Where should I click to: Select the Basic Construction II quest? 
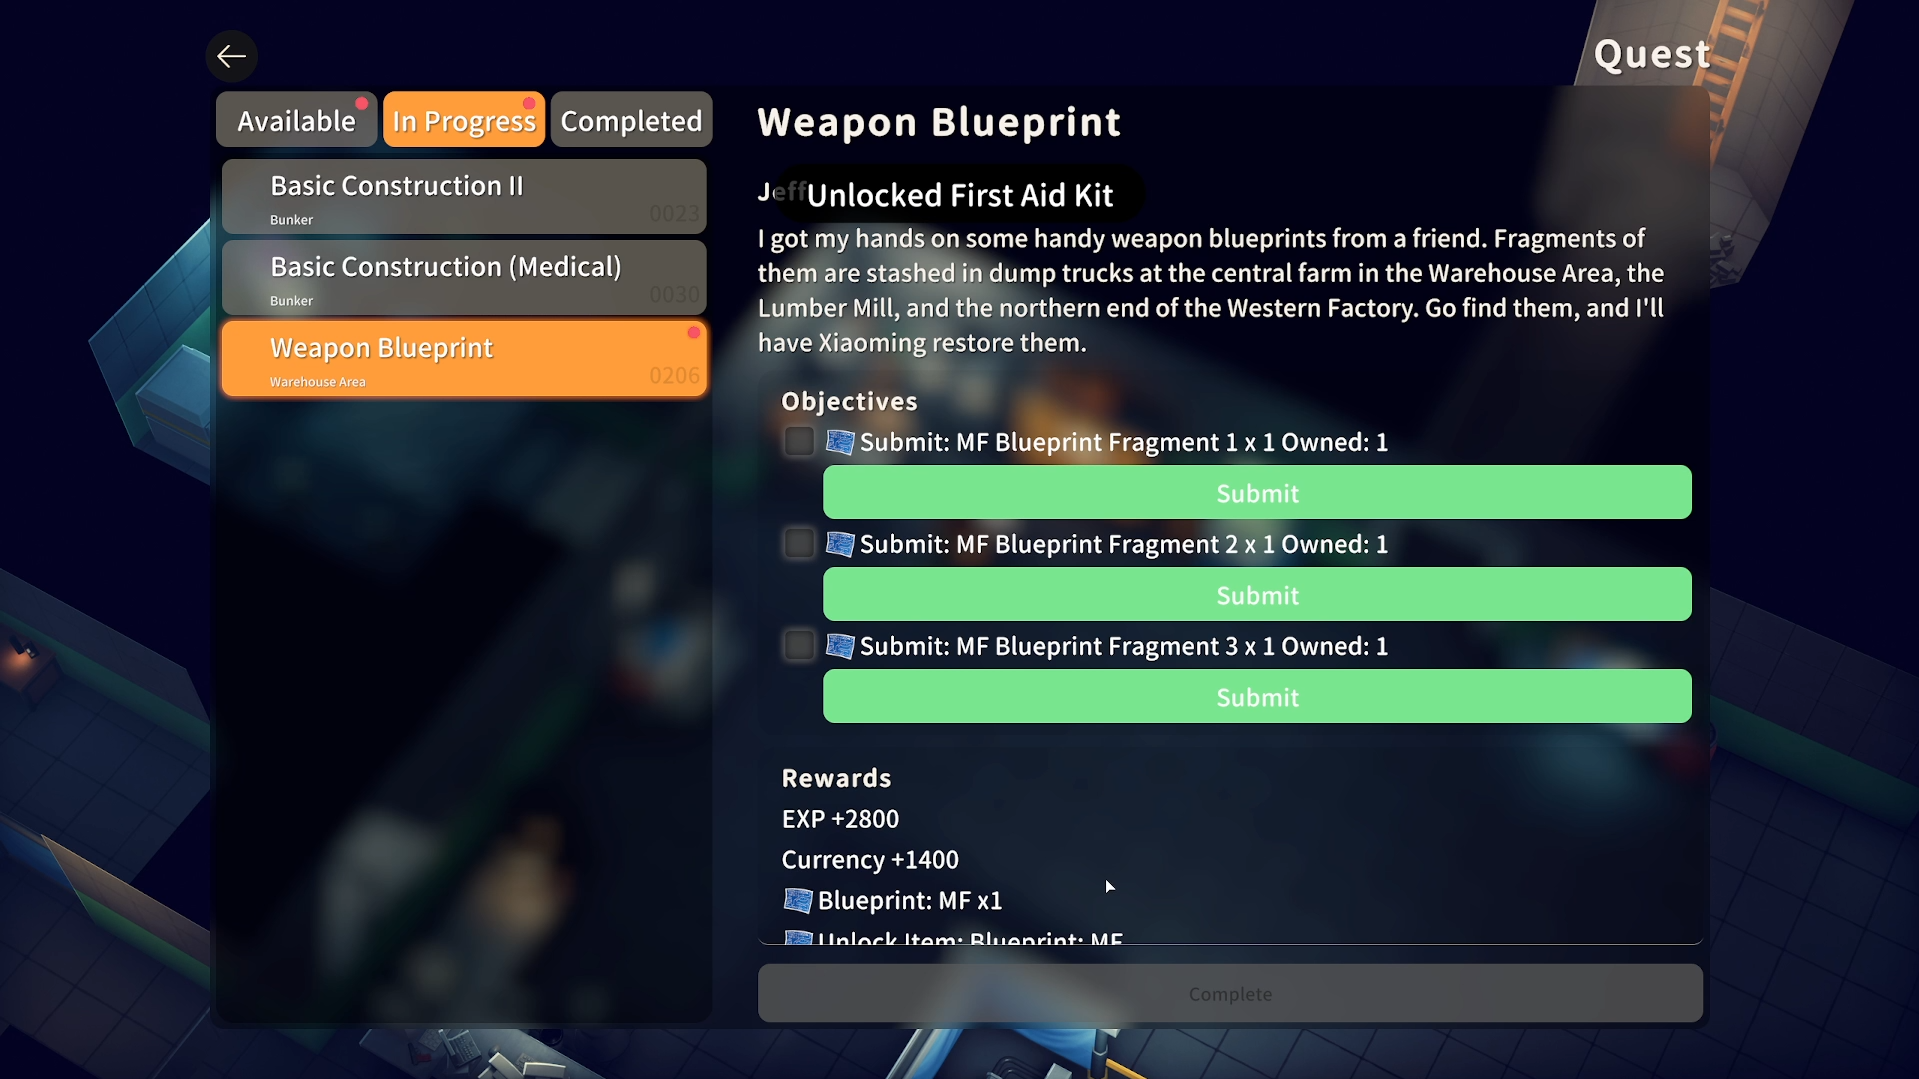tap(464, 197)
